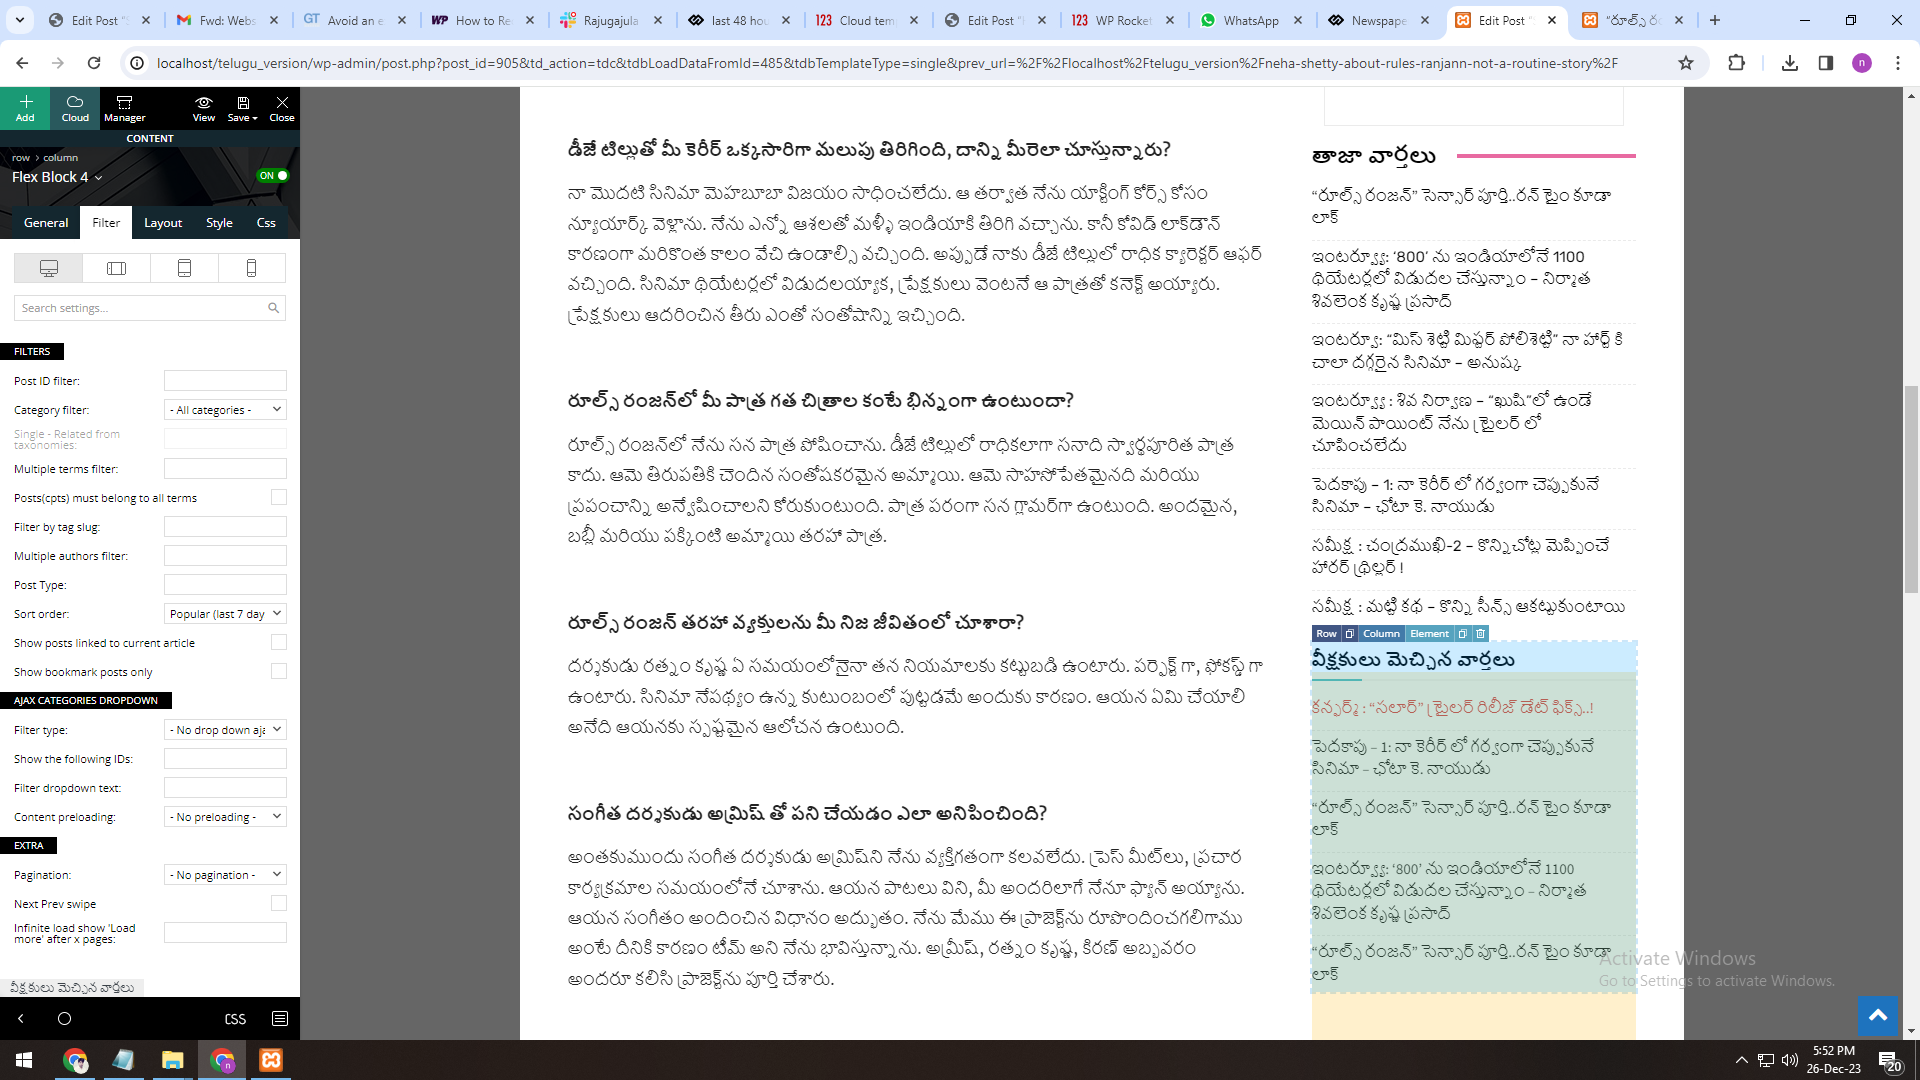
Task: Reload the browser page
Action: (94, 63)
